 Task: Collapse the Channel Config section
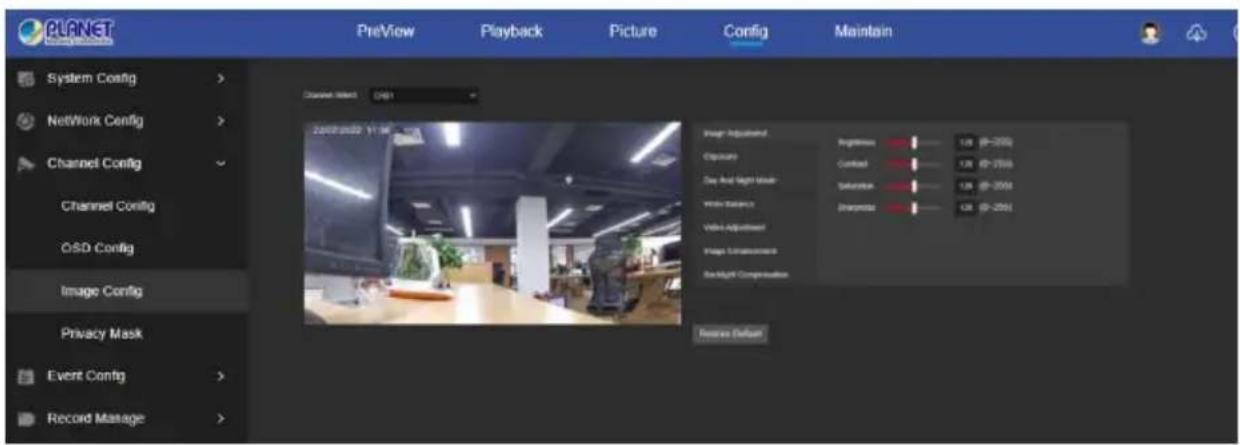[x=222, y=164]
